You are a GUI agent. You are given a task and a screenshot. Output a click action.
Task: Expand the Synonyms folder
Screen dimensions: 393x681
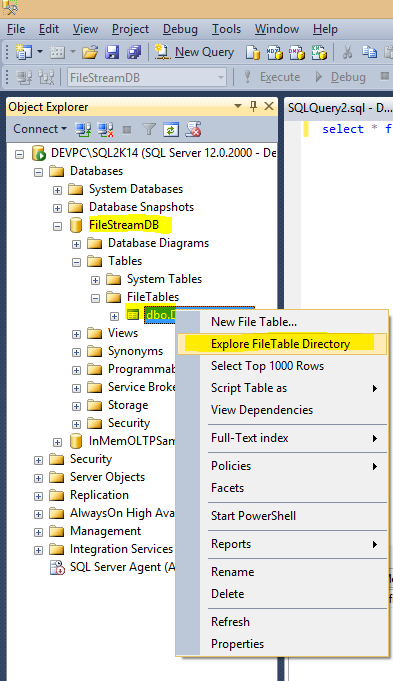(x=76, y=352)
